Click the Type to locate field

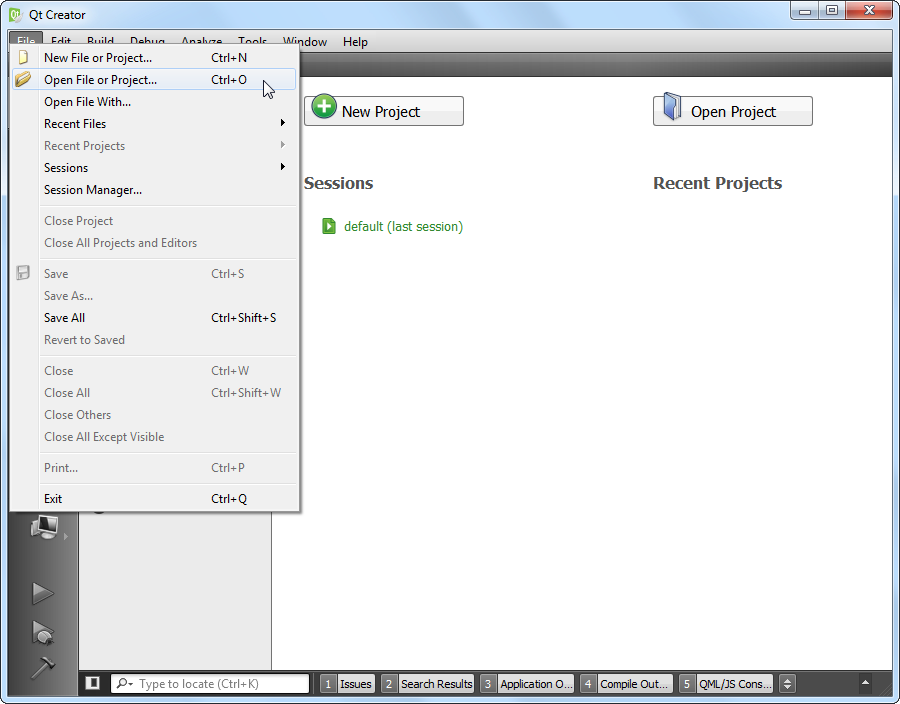tap(210, 683)
